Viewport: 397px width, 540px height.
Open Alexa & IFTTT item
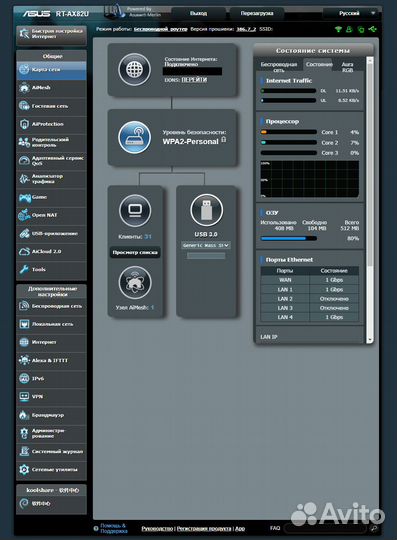[51, 361]
